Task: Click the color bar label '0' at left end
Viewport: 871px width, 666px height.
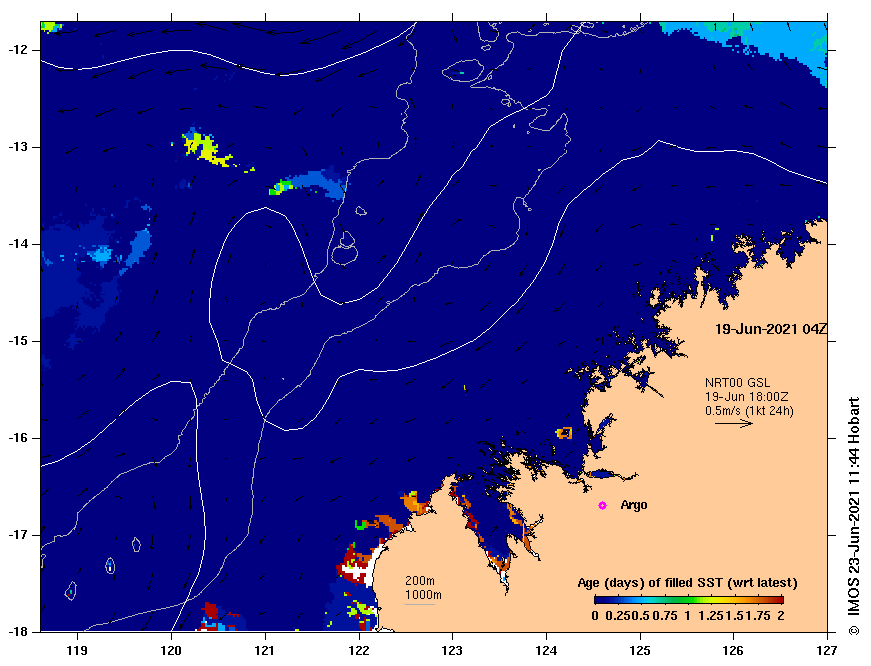Action: [x=595, y=615]
